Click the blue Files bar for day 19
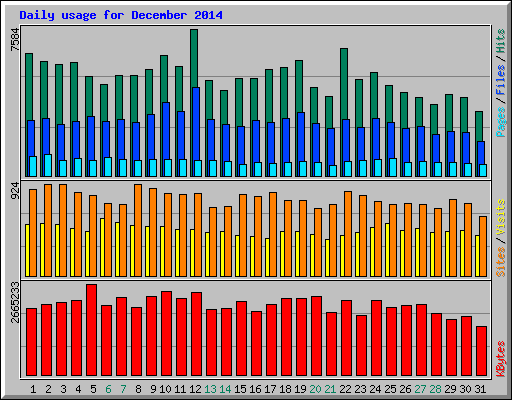The width and height of the screenshot is (512, 400). [x=301, y=137]
